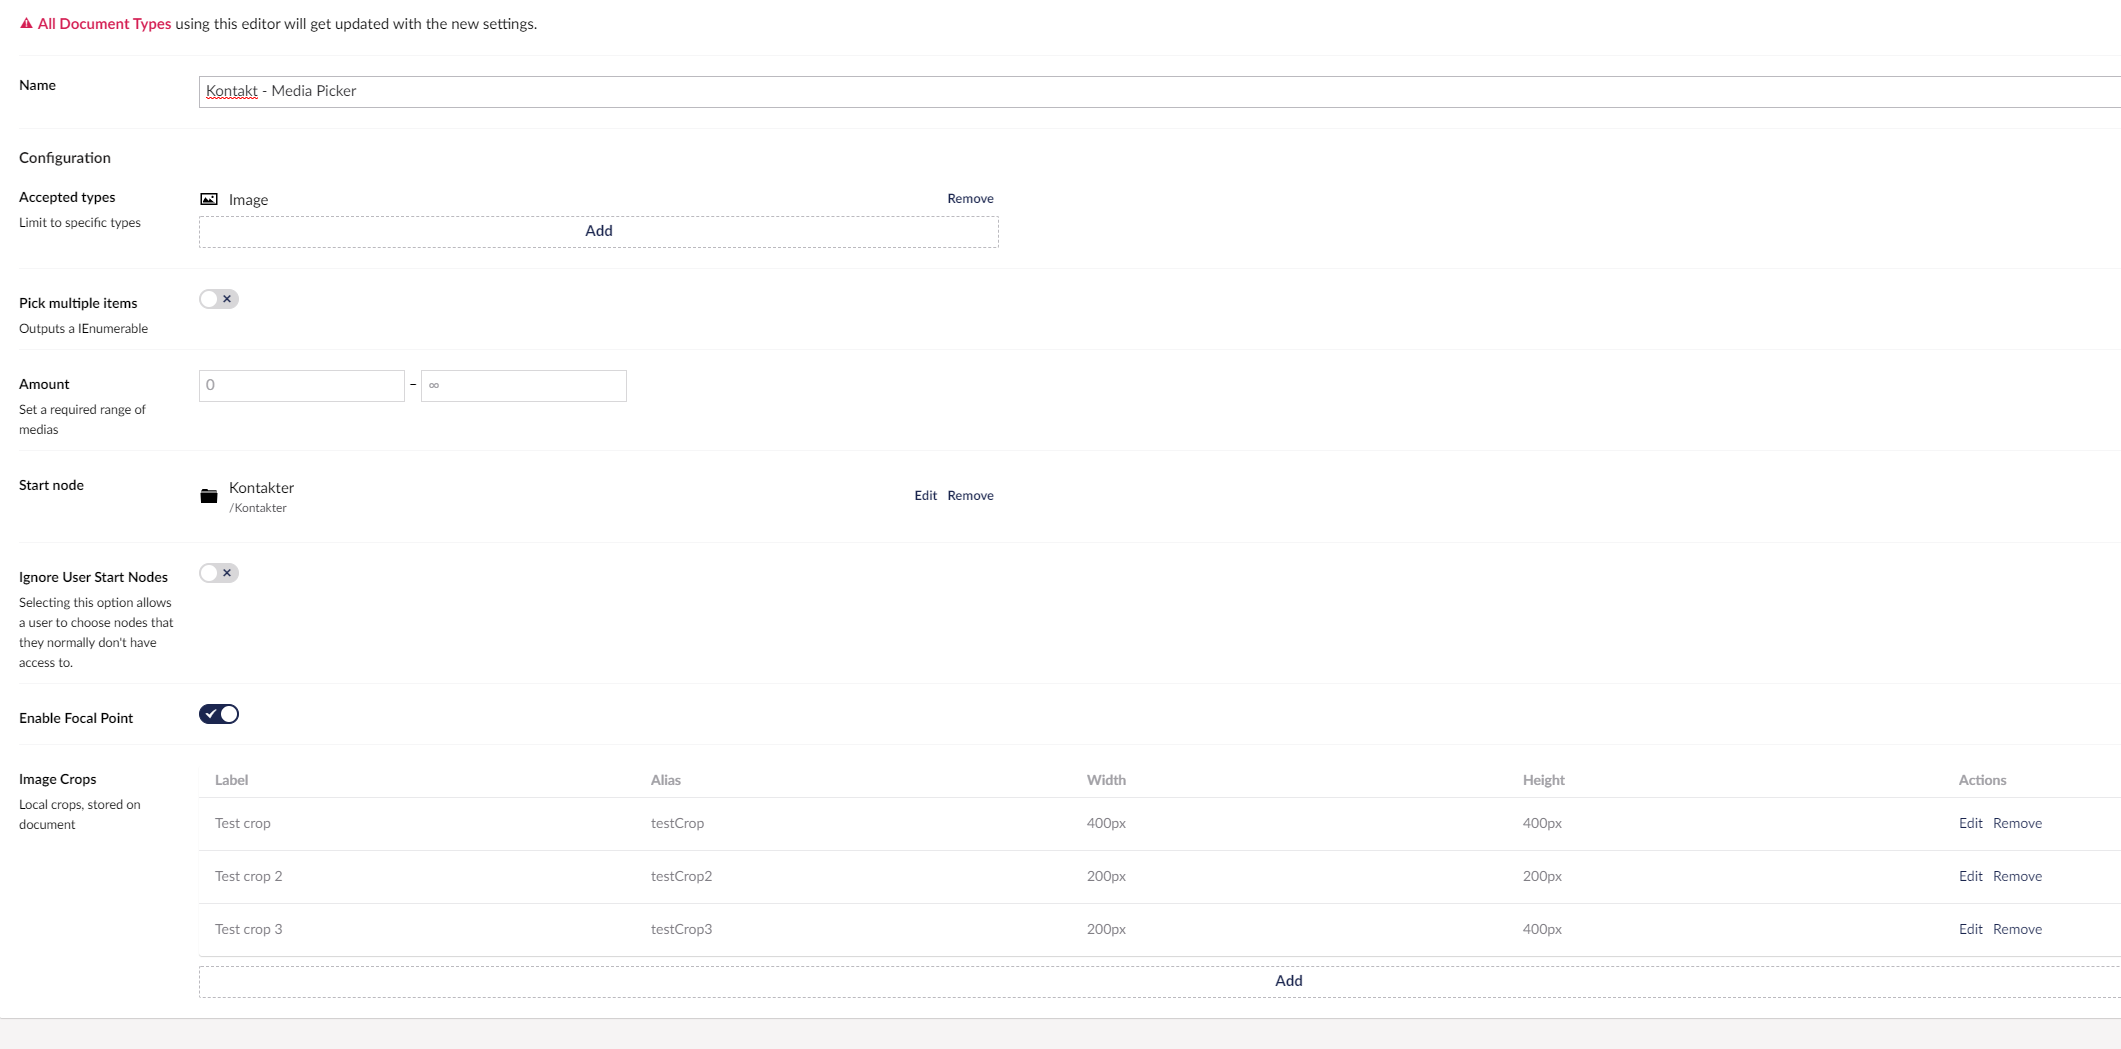Screen dimensions: 2121x1049
Task: Click Add to create a new image crop
Action: point(1288,981)
